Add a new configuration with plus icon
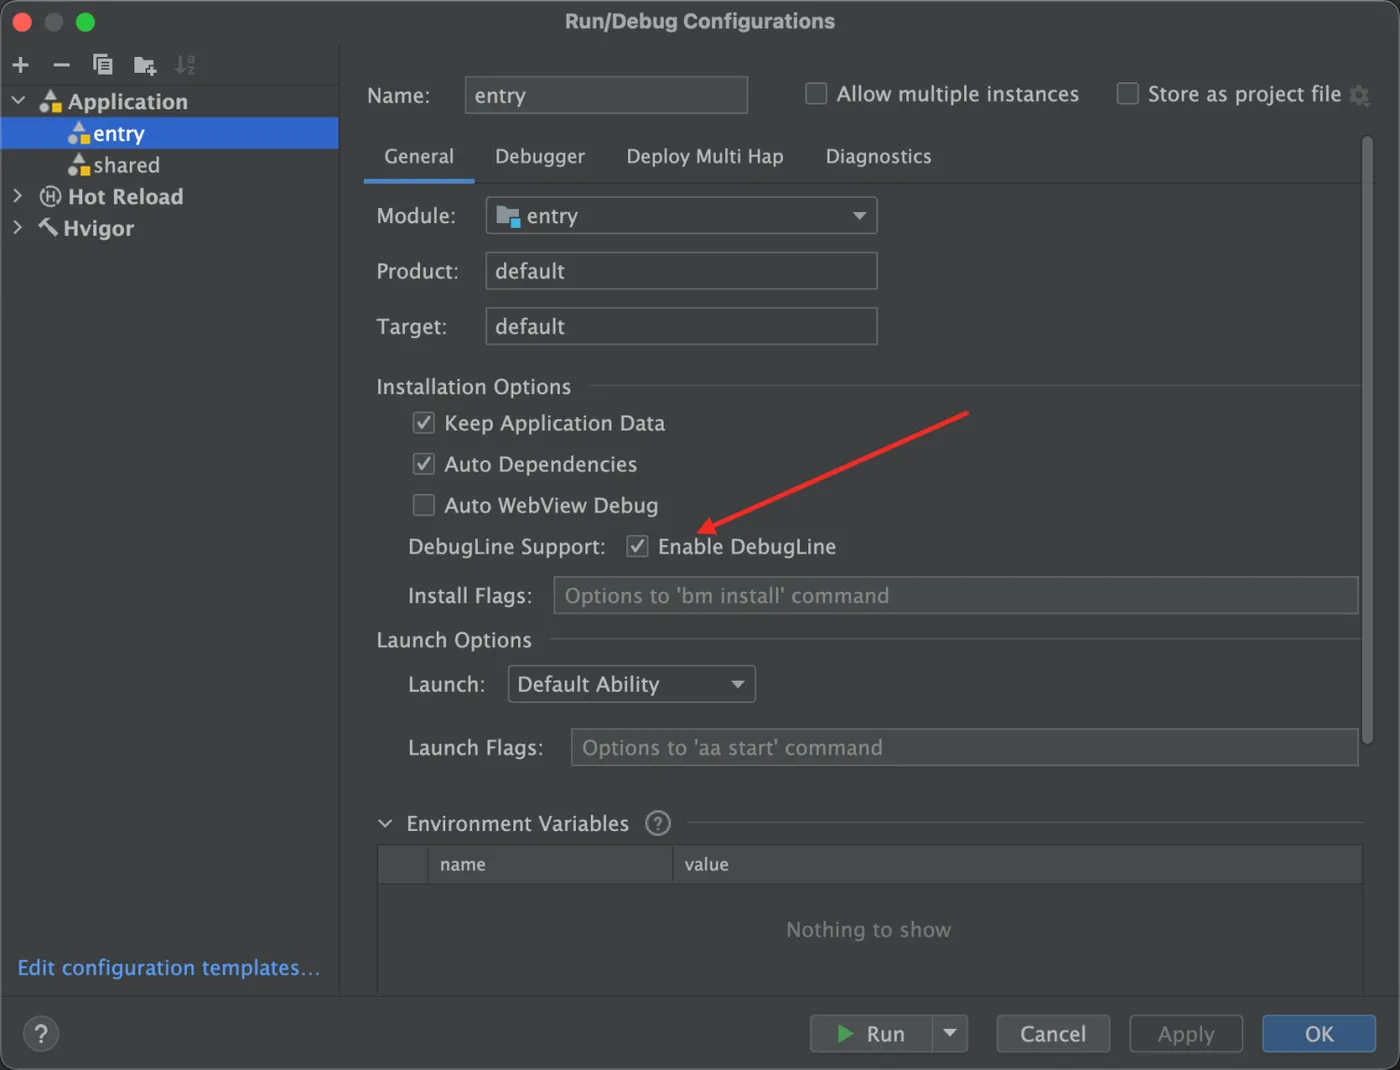 pyautogui.click(x=21, y=65)
